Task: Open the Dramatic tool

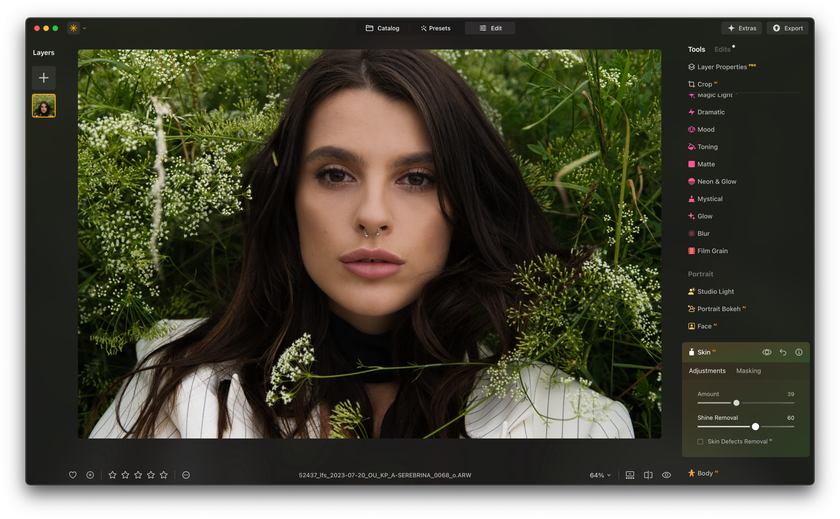Action: point(706,112)
